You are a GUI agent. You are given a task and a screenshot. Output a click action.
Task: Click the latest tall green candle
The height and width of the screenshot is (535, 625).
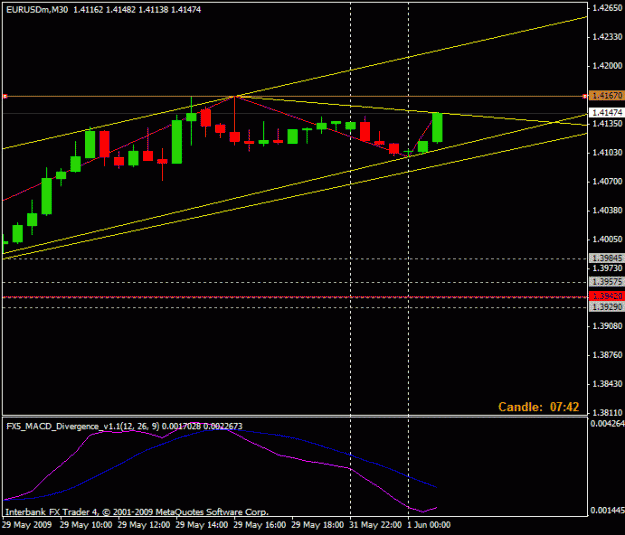pos(437,128)
